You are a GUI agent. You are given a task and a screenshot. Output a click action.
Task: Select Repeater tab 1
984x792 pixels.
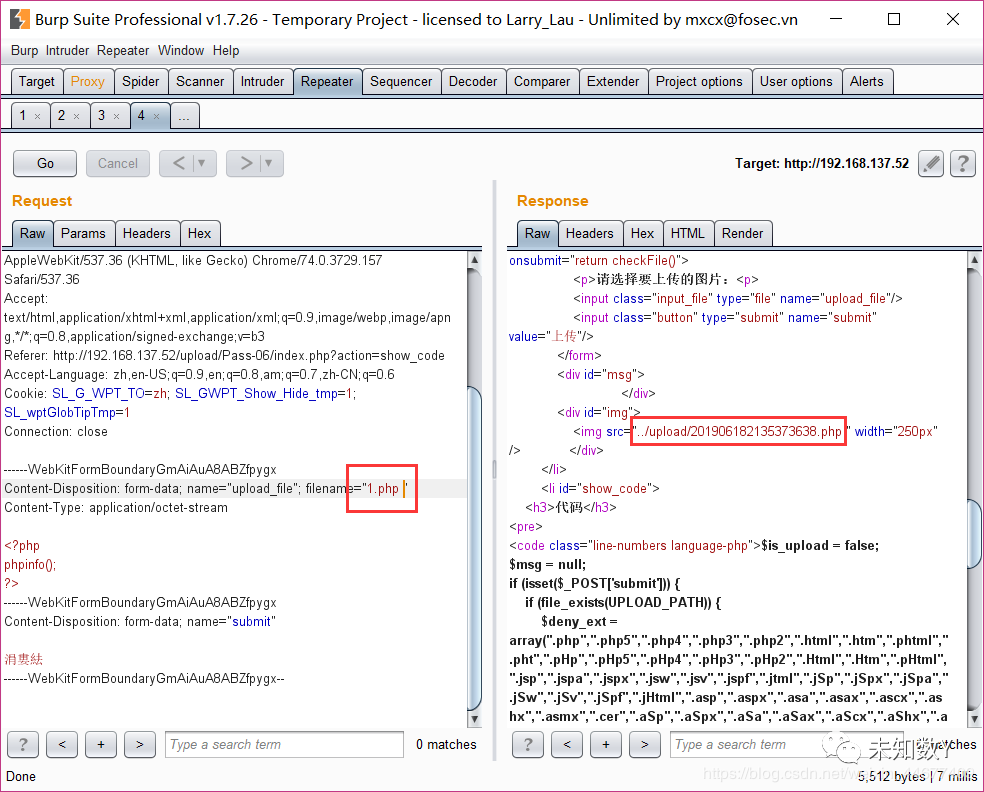tap(23, 115)
